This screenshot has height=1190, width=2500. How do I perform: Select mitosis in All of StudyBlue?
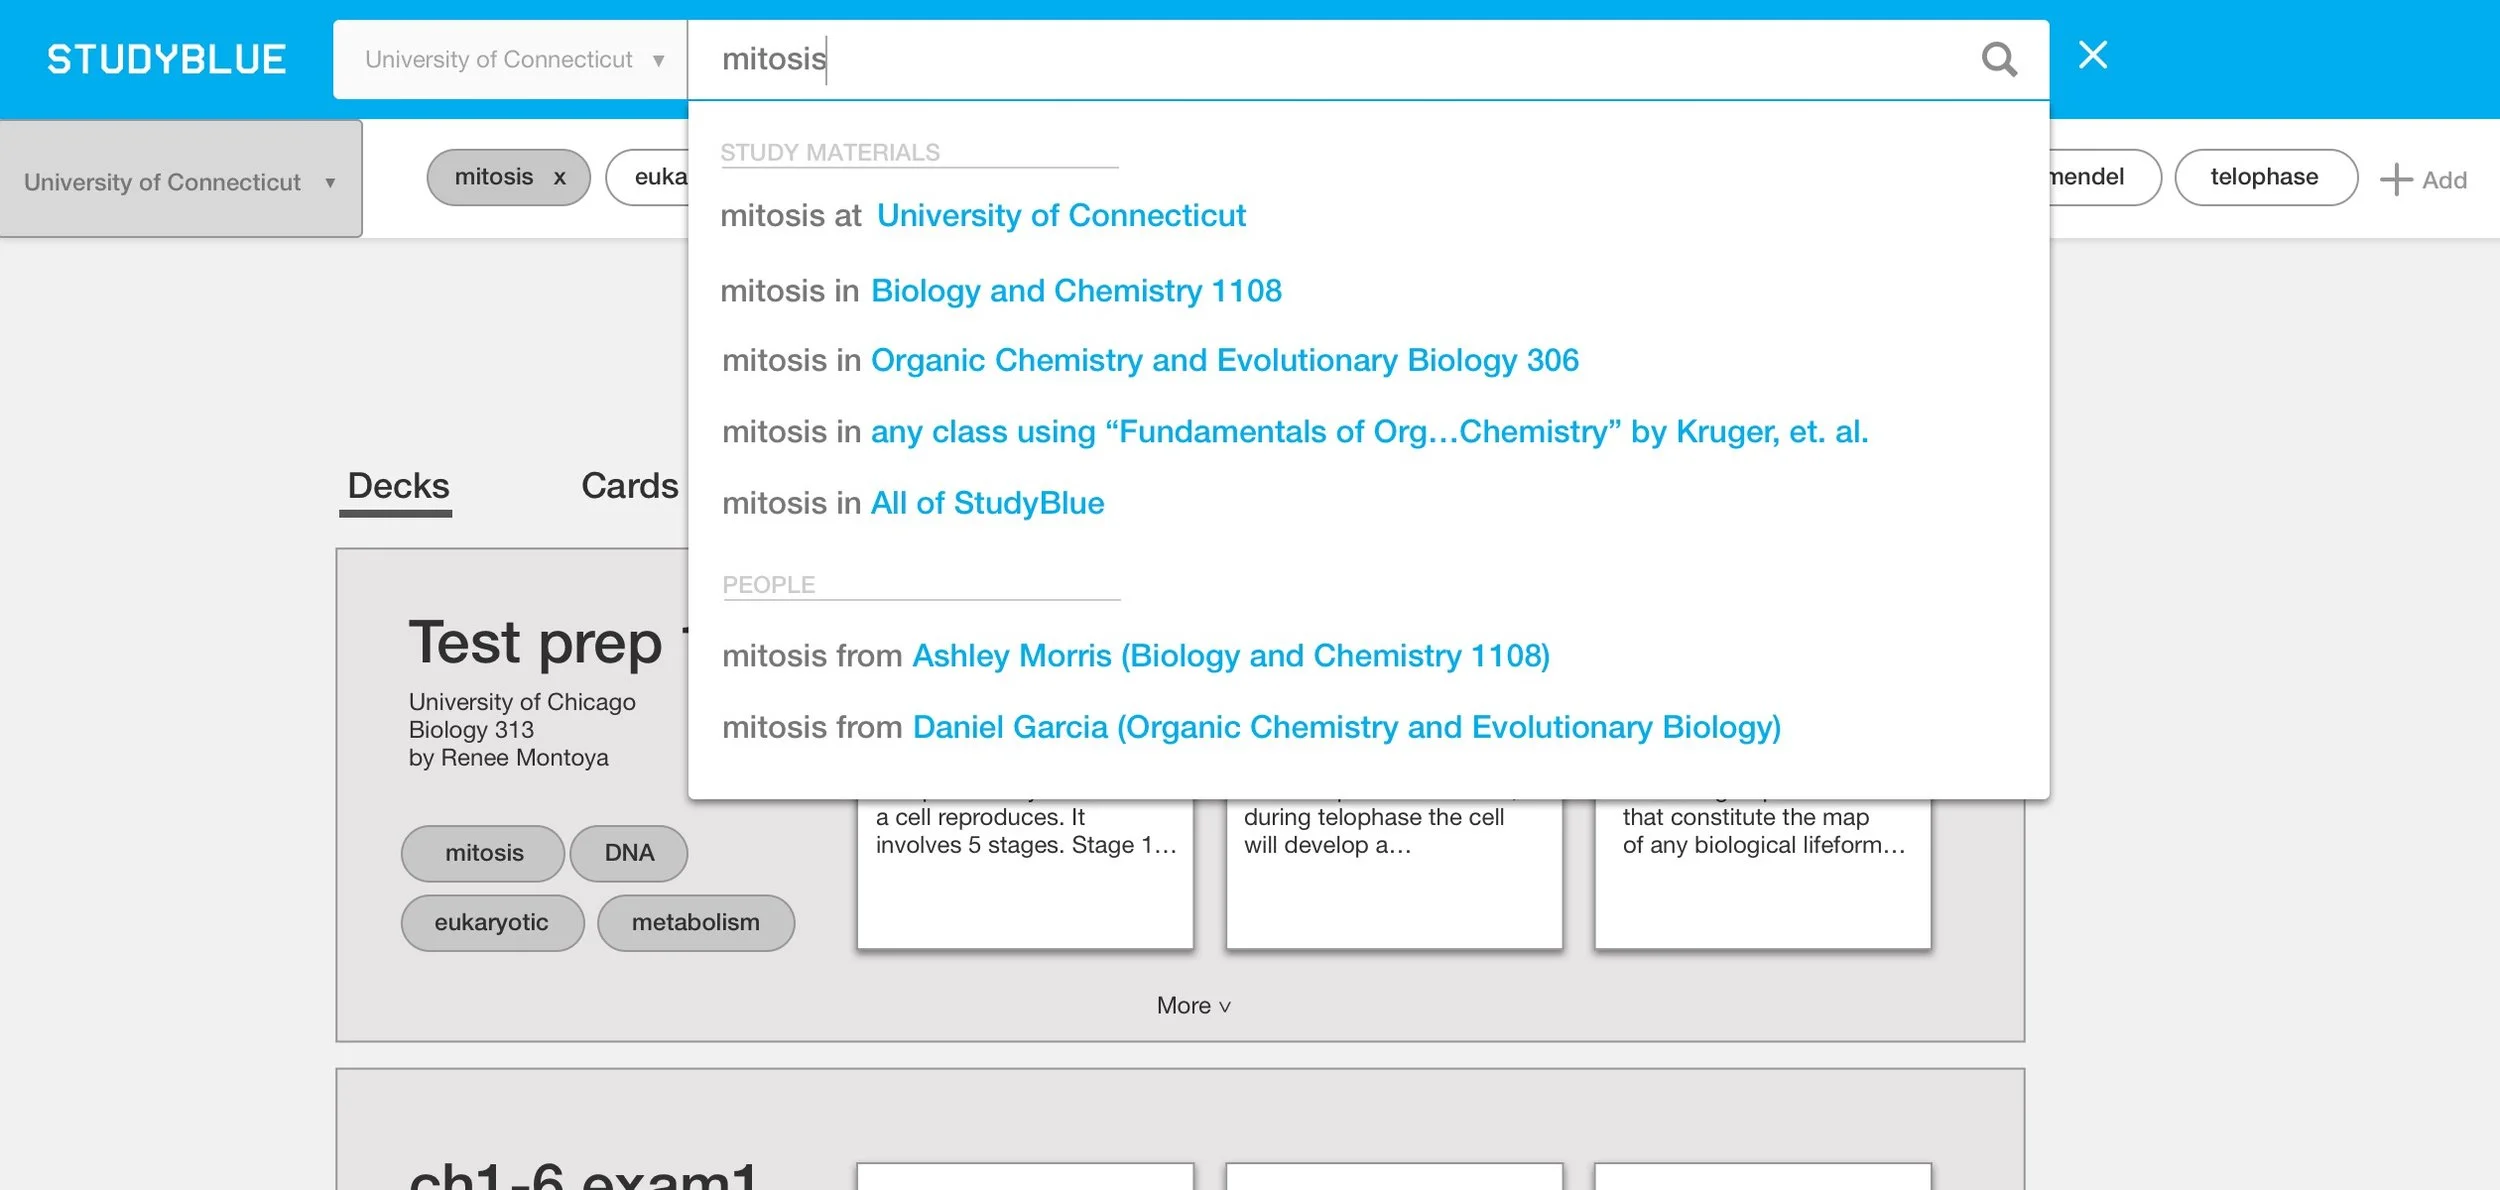tap(913, 503)
